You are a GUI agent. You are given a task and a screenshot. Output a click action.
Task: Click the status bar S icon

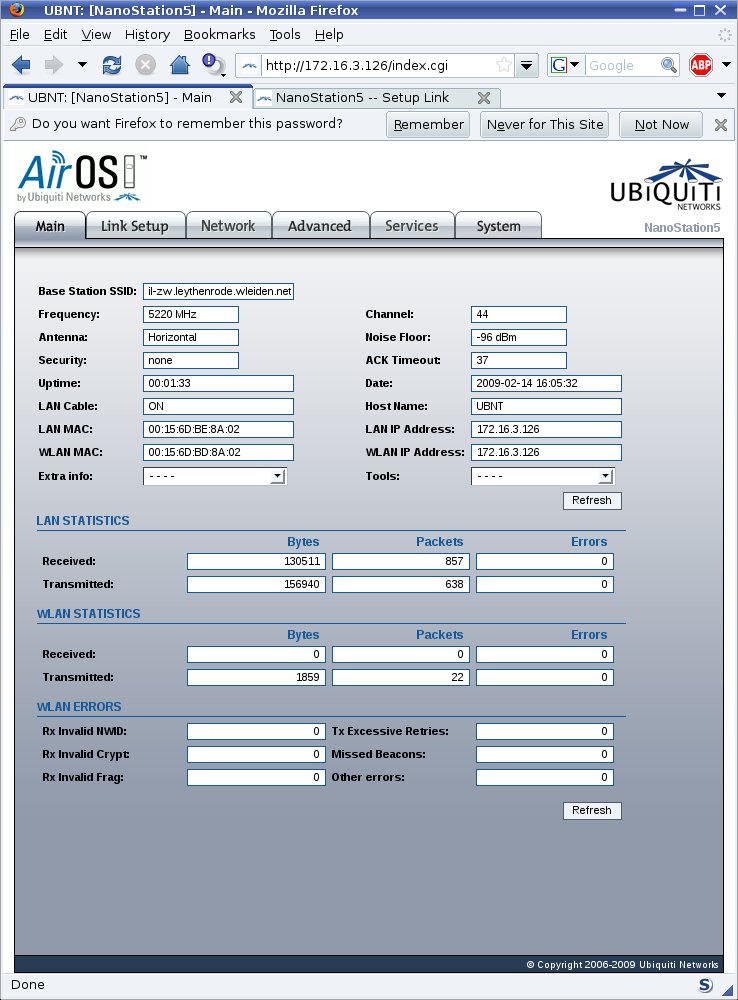(704, 985)
